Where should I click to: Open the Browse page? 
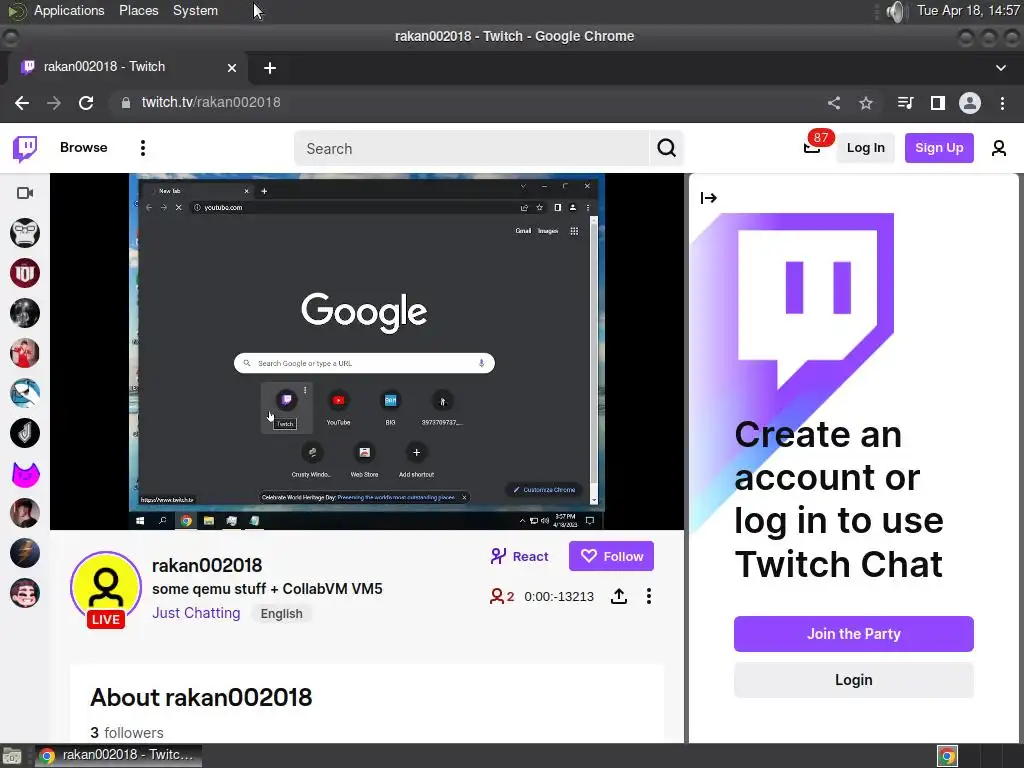pyautogui.click(x=84, y=148)
